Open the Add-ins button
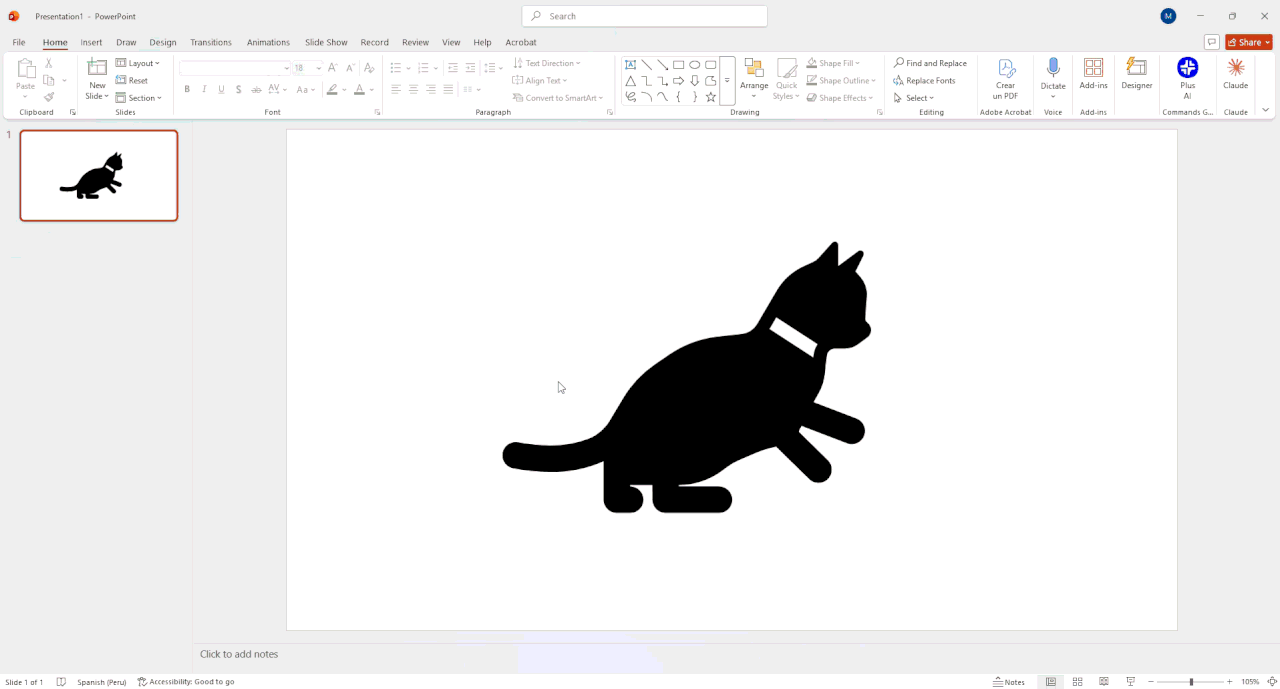 pos(1094,74)
